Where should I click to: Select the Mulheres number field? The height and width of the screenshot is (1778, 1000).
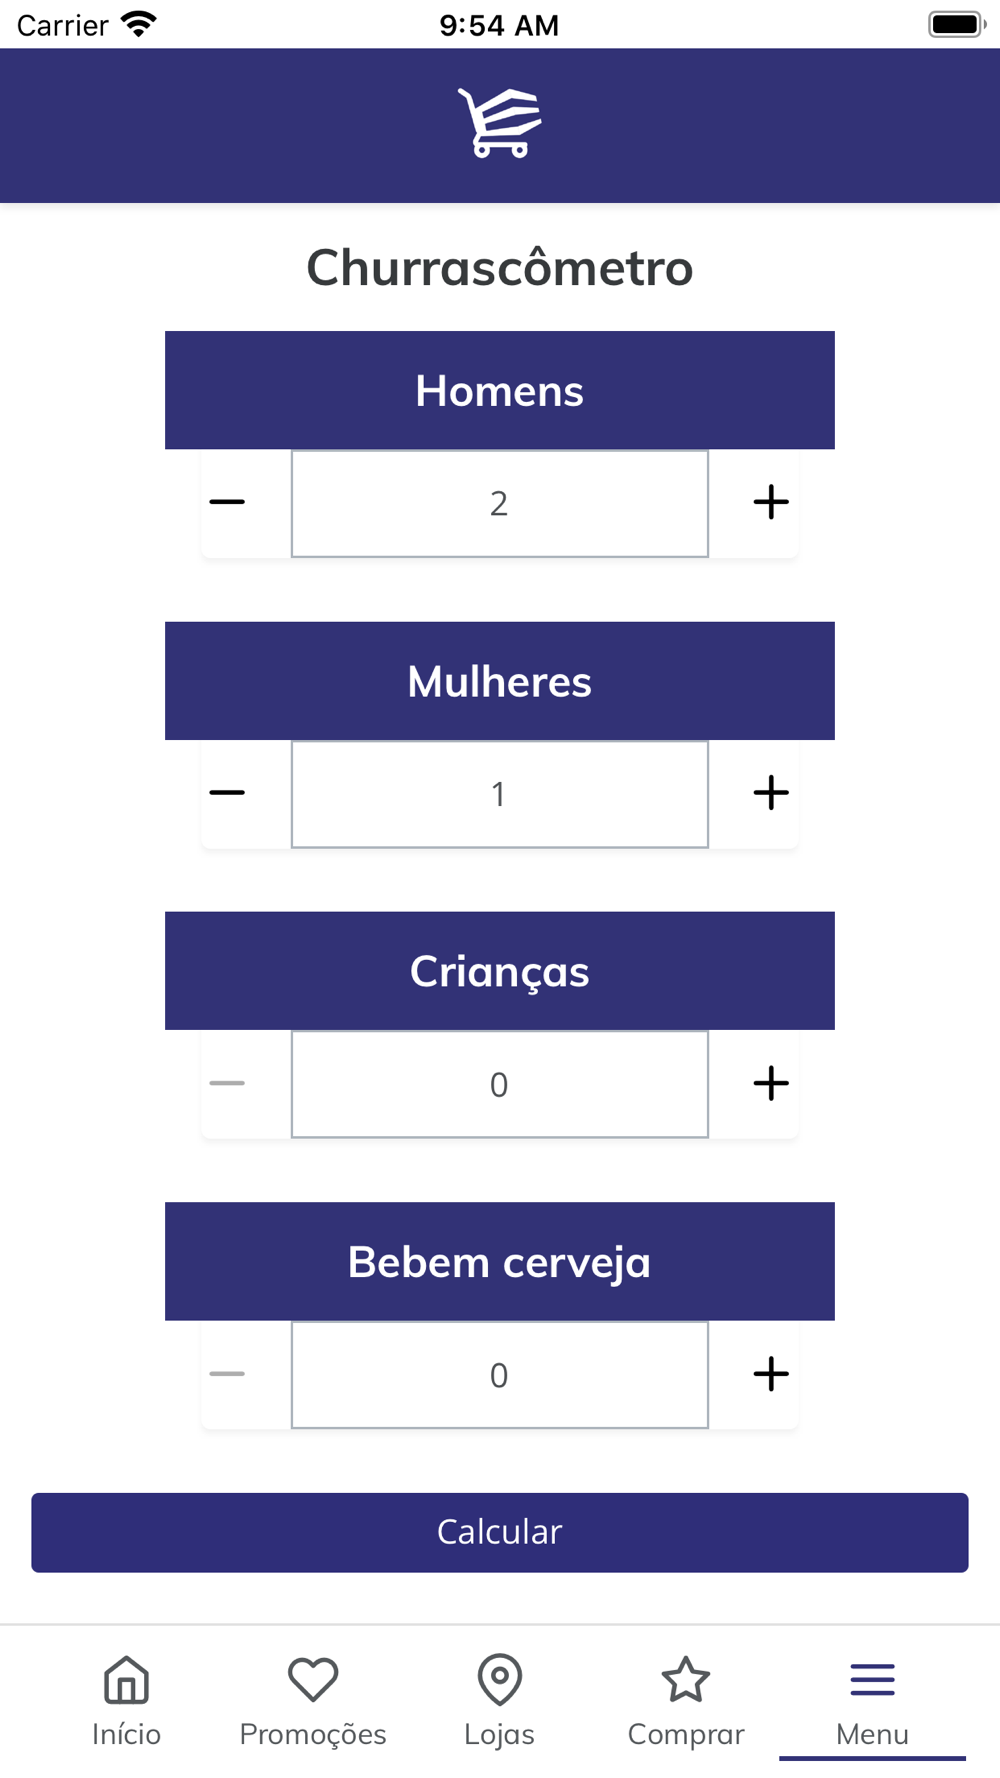coord(500,794)
